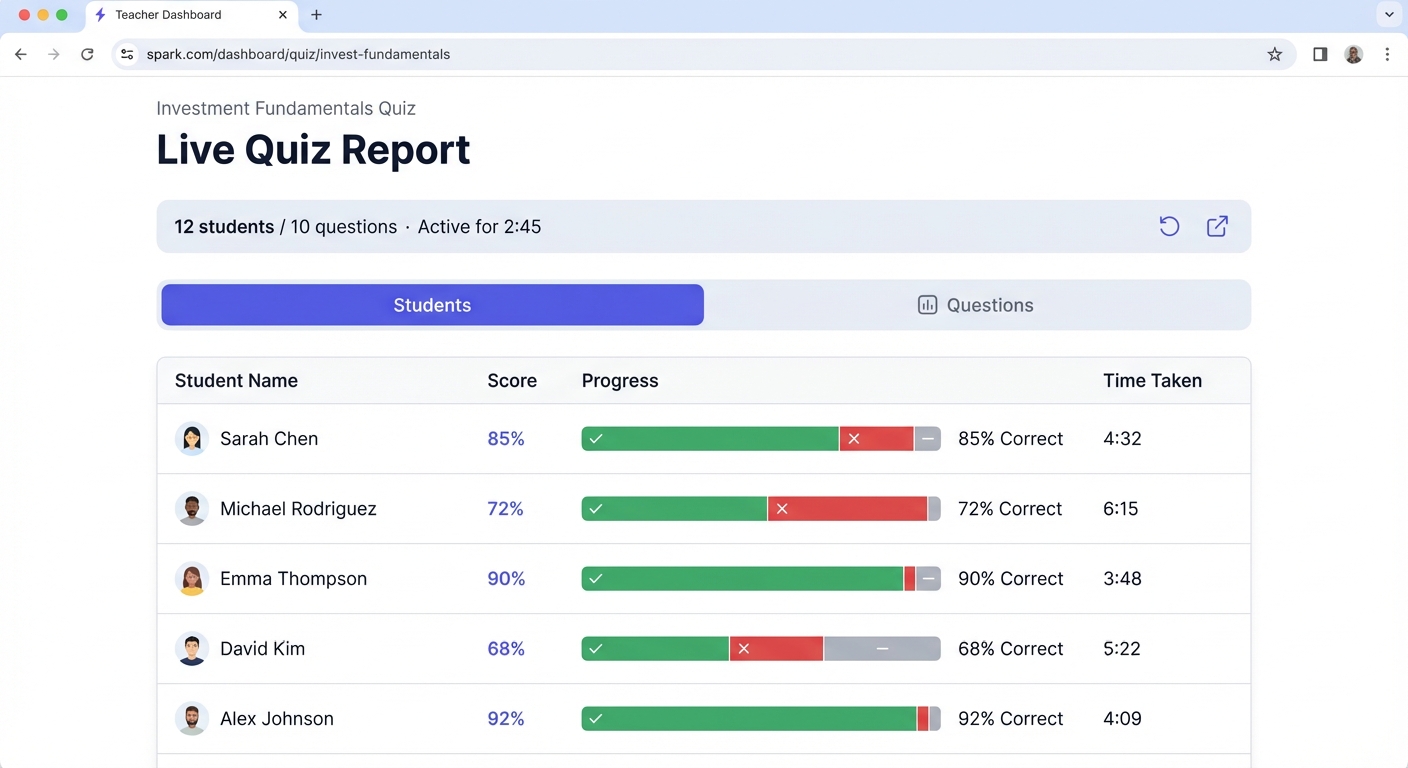Image resolution: width=1408 pixels, height=768 pixels.
Task: Click Emma Thompson's avatar
Action: click(x=191, y=579)
